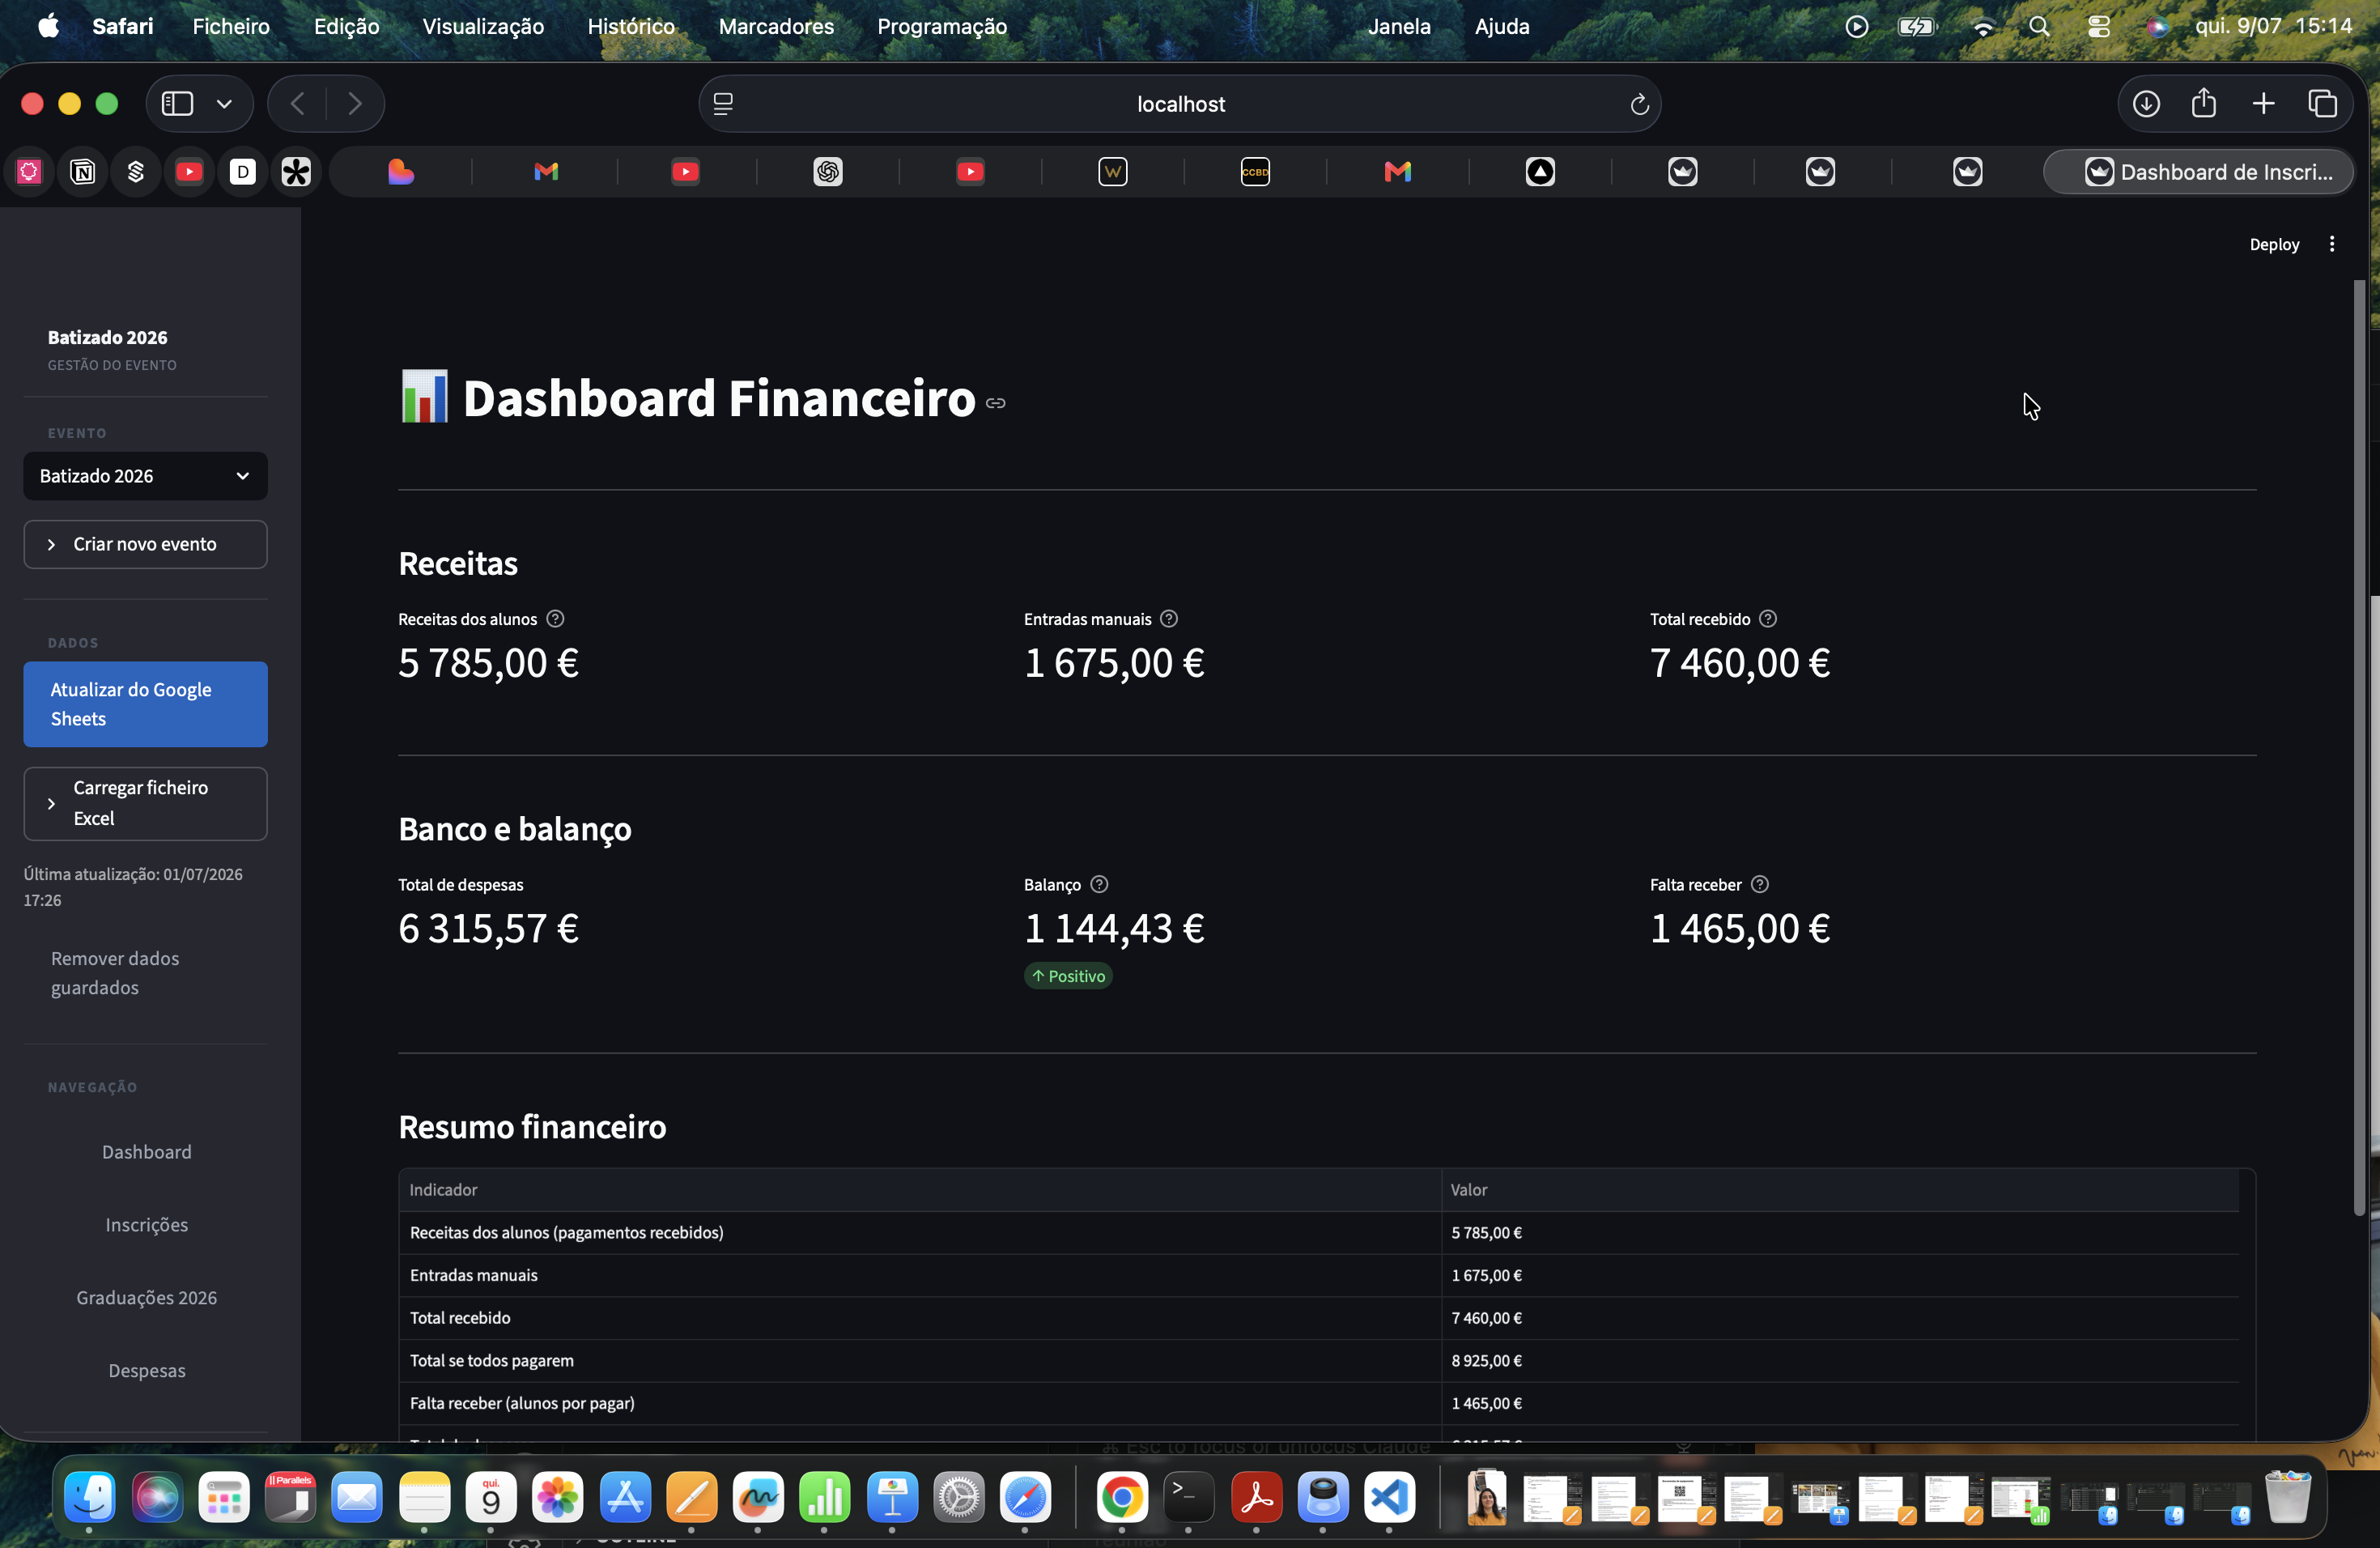Show the tab overview icon

[2323, 104]
